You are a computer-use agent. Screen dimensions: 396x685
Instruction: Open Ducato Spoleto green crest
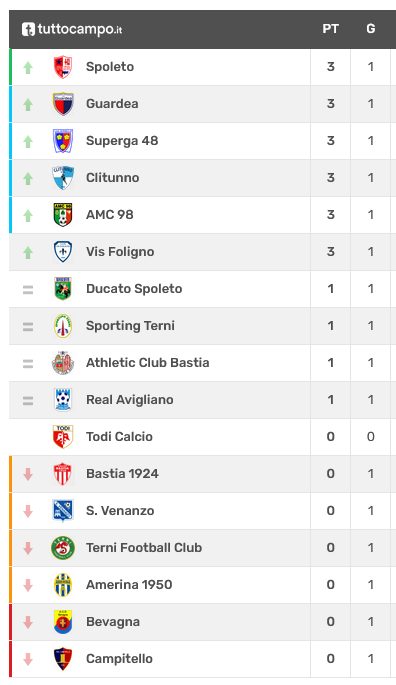coord(63,288)
